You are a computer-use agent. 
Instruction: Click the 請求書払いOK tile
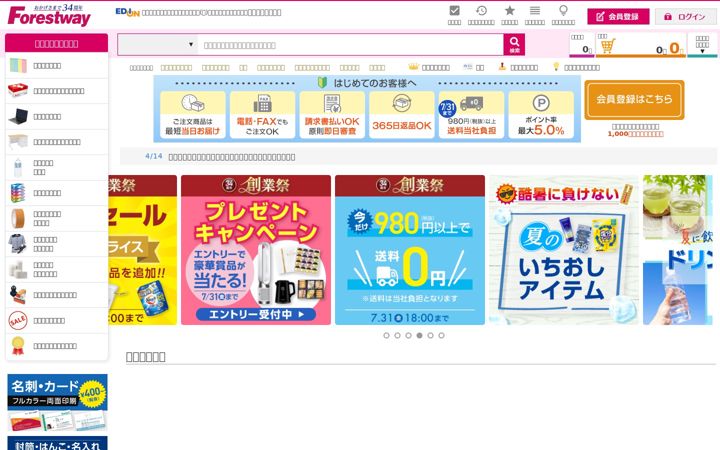(x=332, y=114)
